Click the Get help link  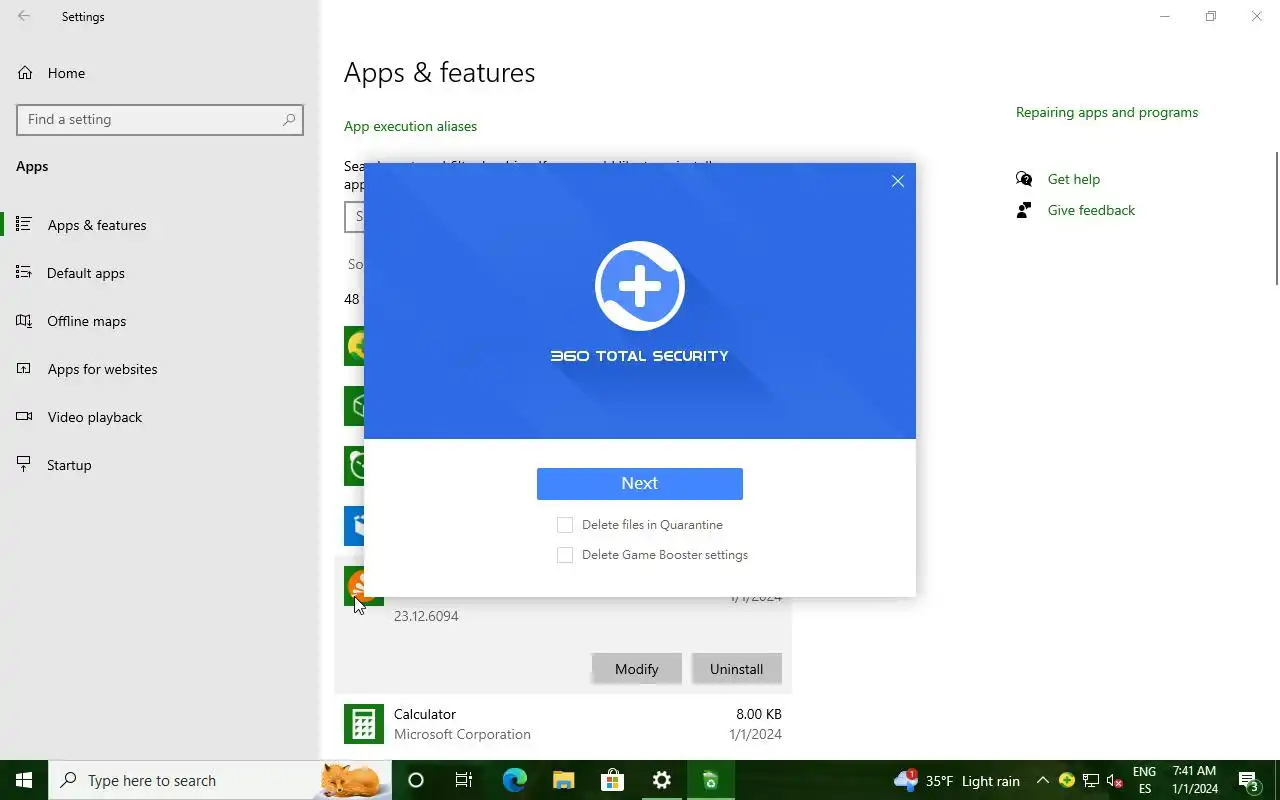(x=1074, y=179)
